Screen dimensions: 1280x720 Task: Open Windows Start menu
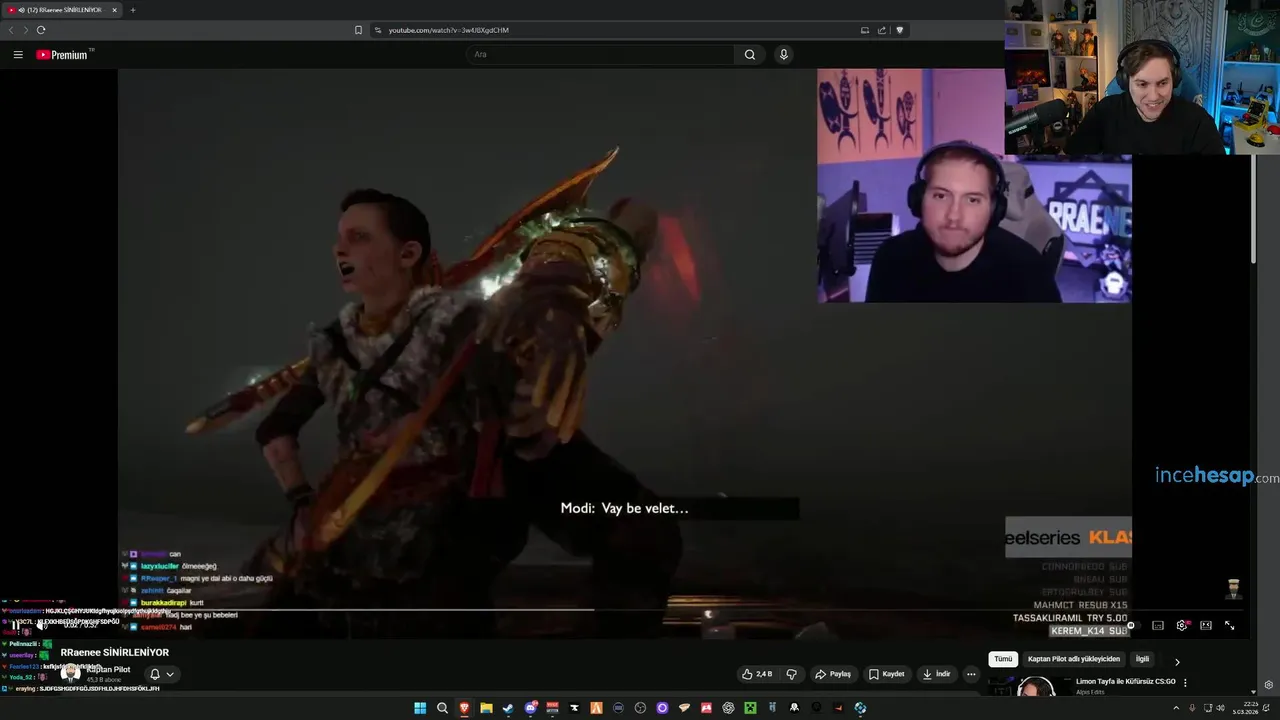420,708
